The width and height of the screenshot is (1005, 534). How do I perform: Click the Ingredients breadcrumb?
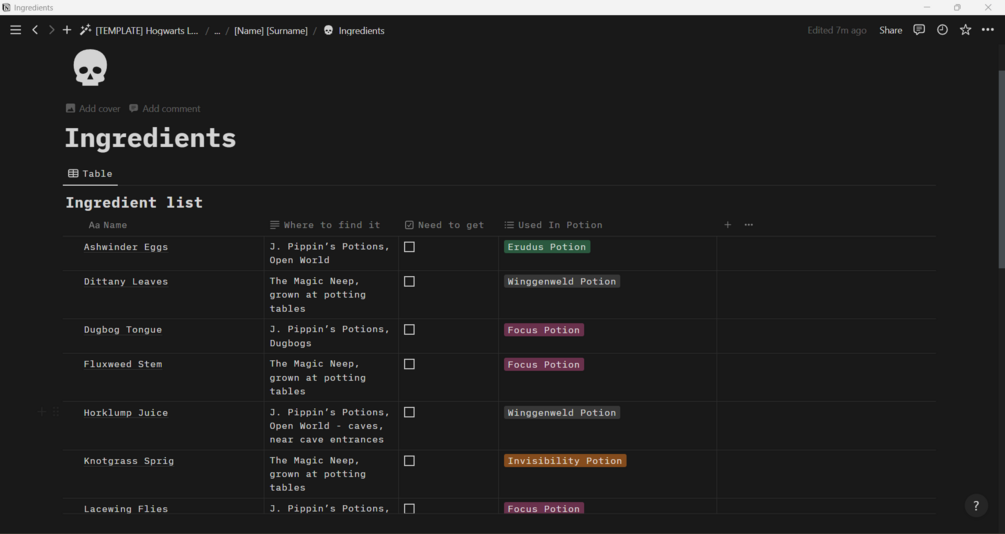point(361,30)
